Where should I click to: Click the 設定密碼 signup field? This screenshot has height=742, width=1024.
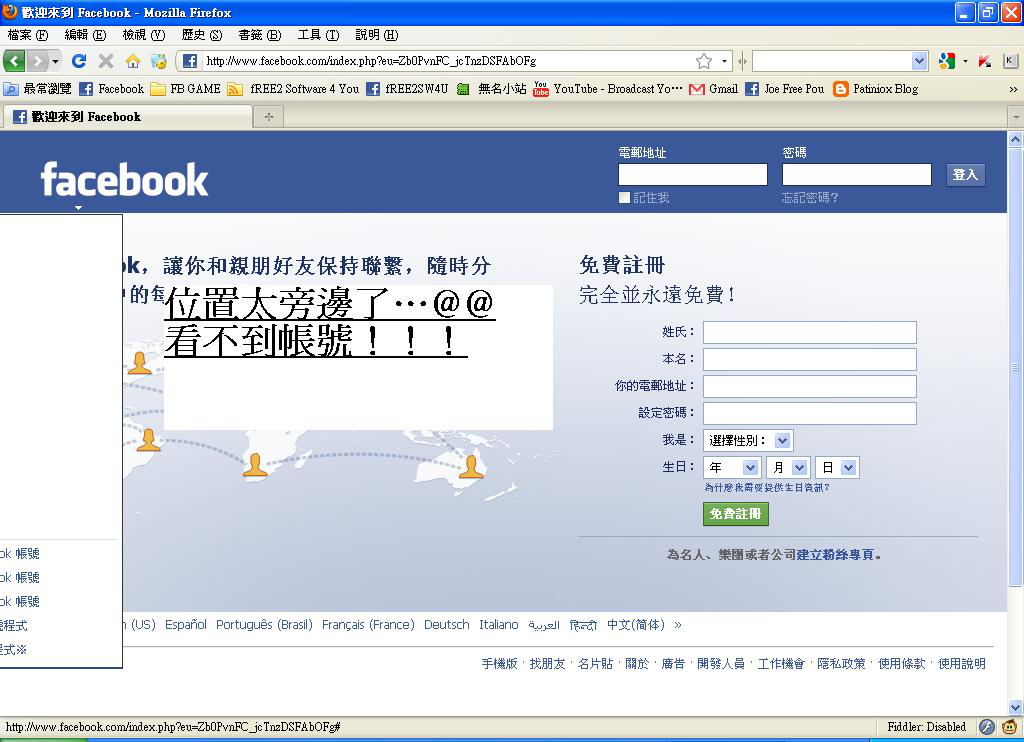809,413
